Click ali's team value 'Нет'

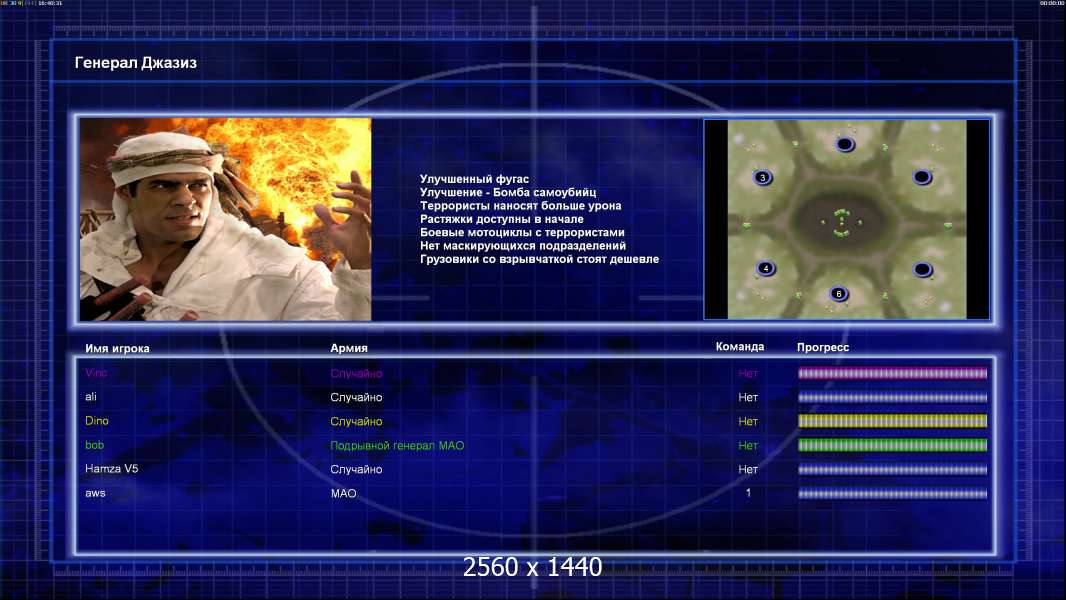click(748, 398)
